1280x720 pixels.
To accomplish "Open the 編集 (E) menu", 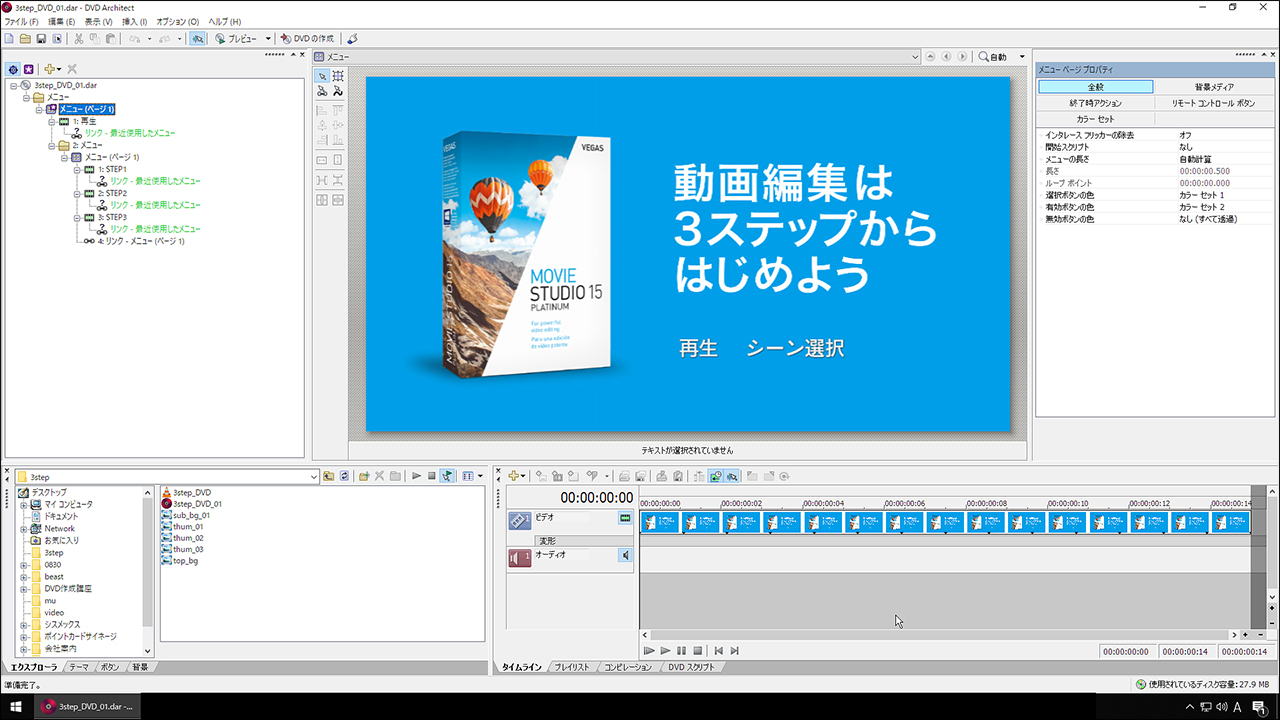I will tap(62, 21).
